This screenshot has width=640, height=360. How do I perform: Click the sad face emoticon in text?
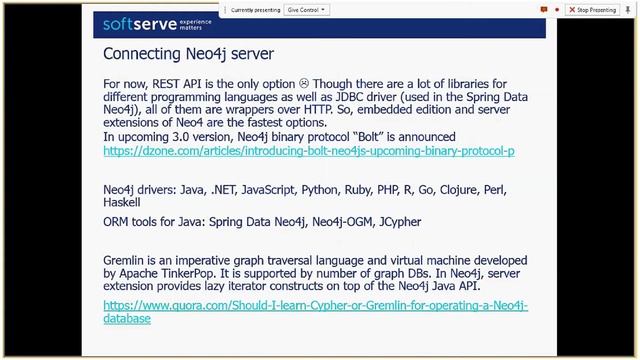pyautogui.click(x=304, y=83)
